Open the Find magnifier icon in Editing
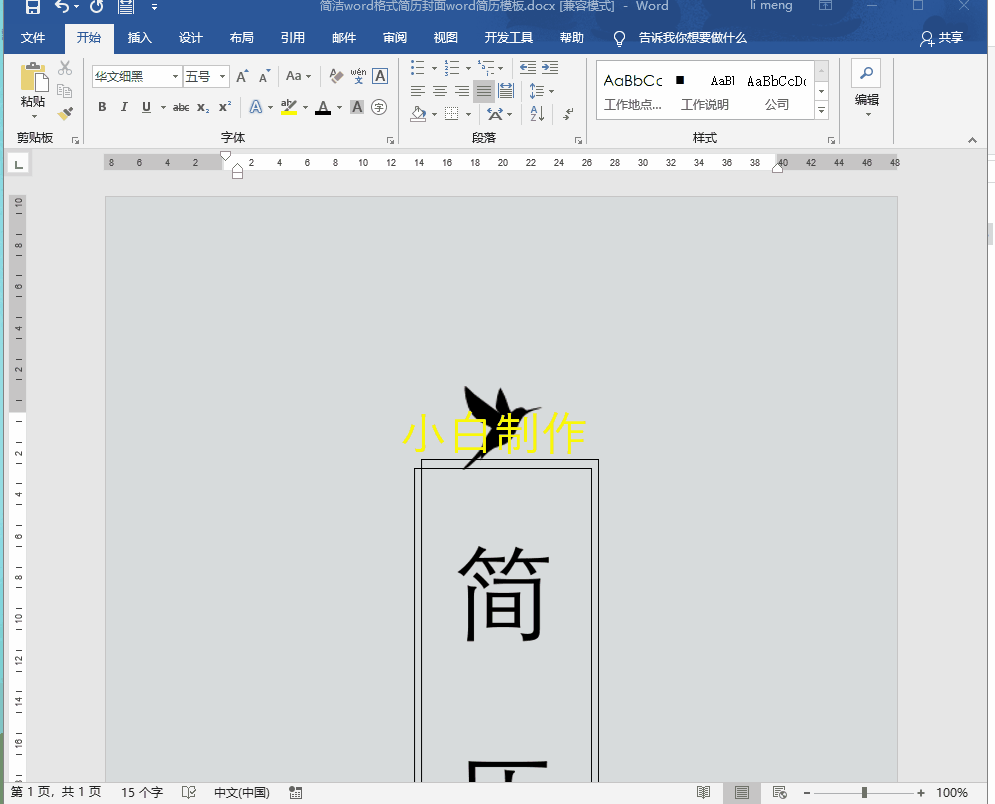 coord(866,74)
